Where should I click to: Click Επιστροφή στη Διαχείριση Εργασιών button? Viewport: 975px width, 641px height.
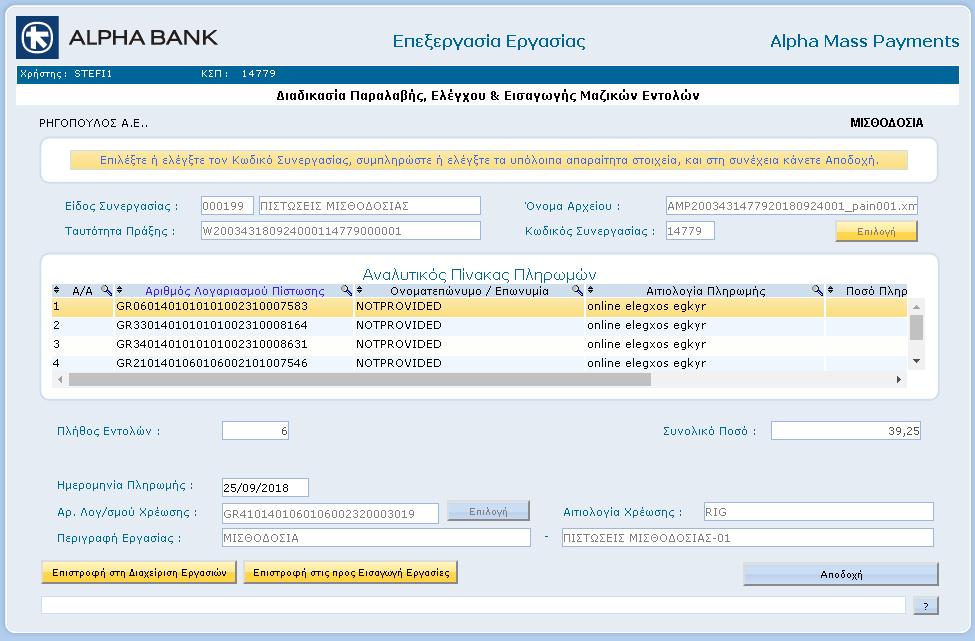click(139, 573)
